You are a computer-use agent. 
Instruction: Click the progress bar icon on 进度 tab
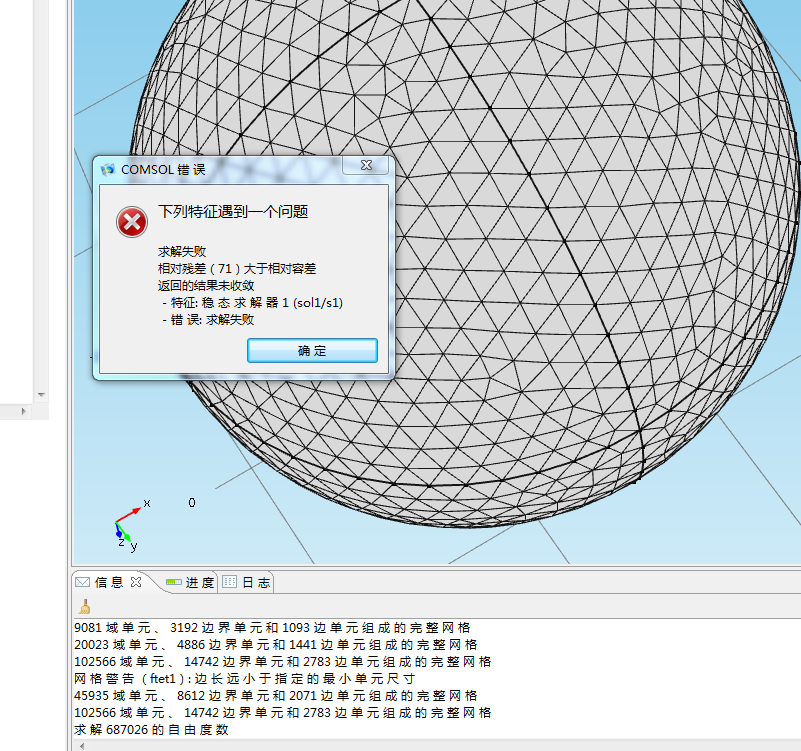[174, 582]
